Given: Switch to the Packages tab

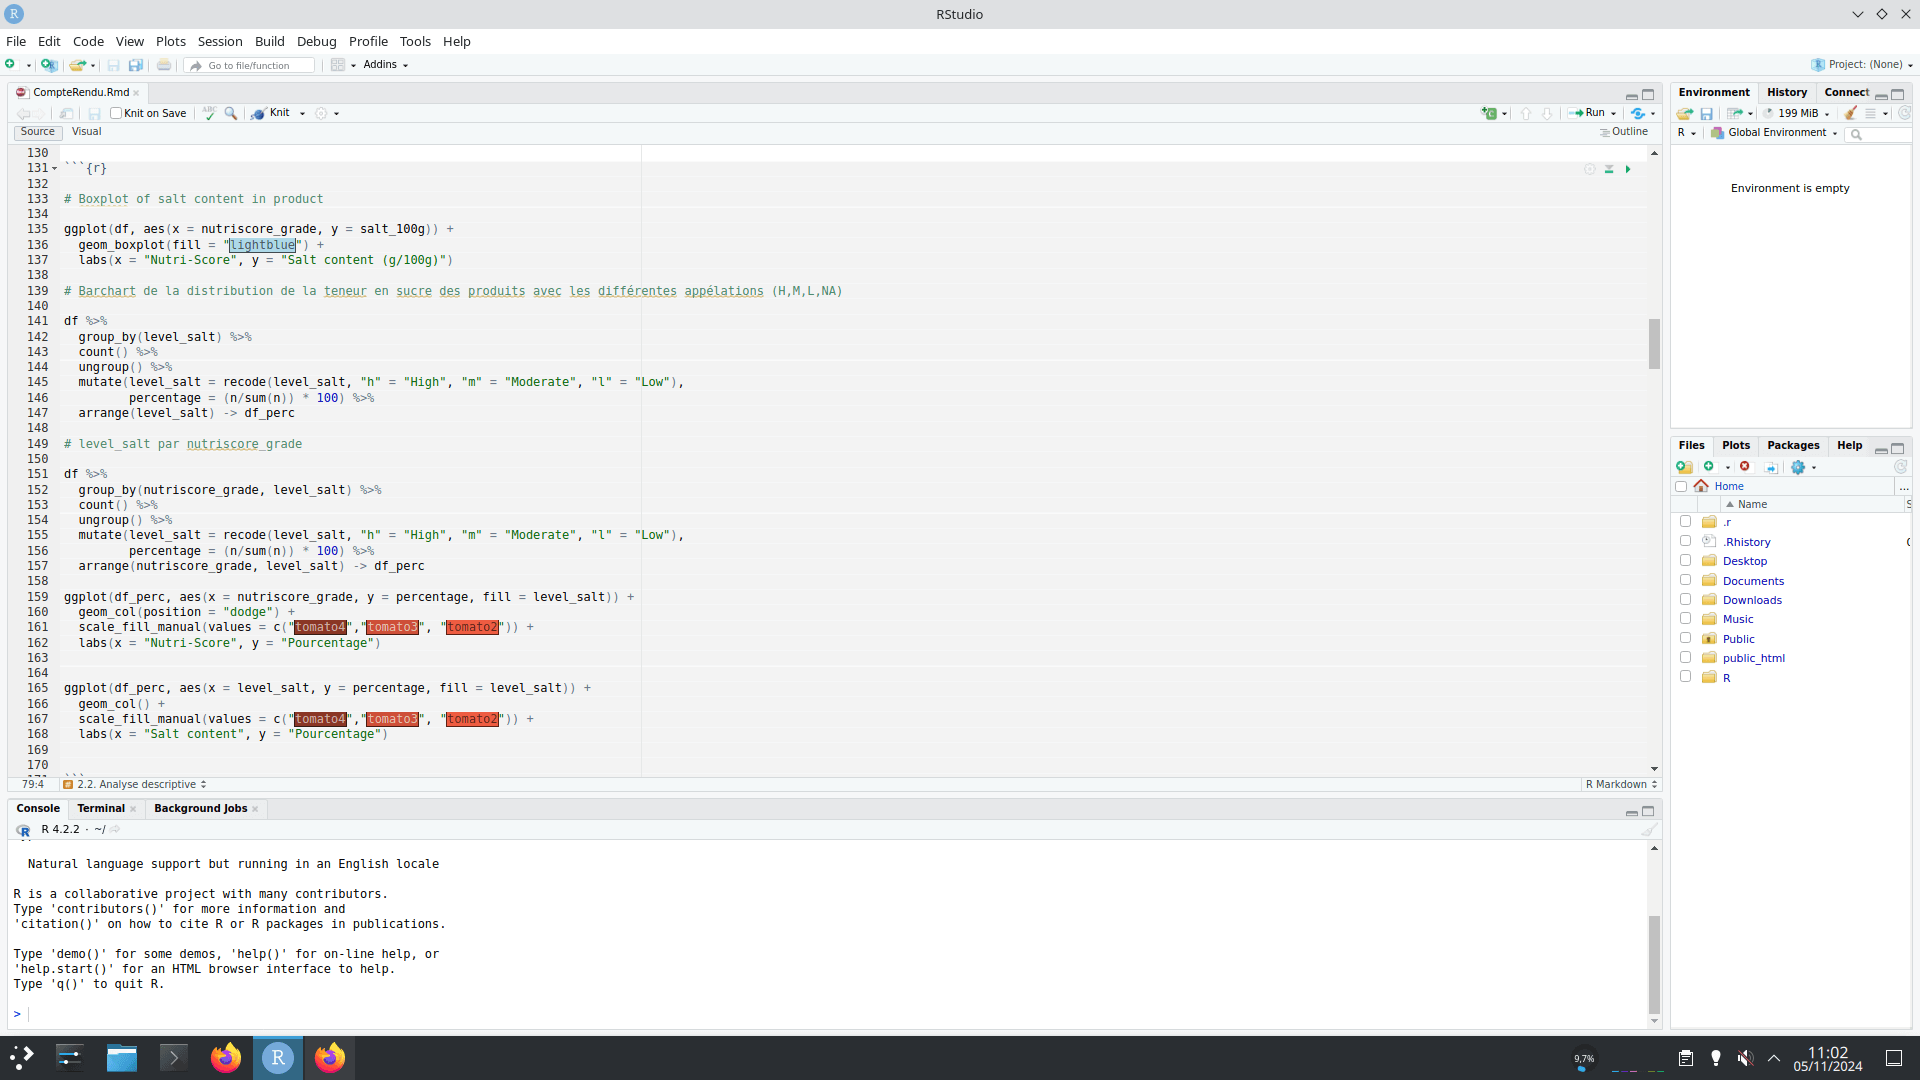Looking at the screenshot, I should point(1793,446).
